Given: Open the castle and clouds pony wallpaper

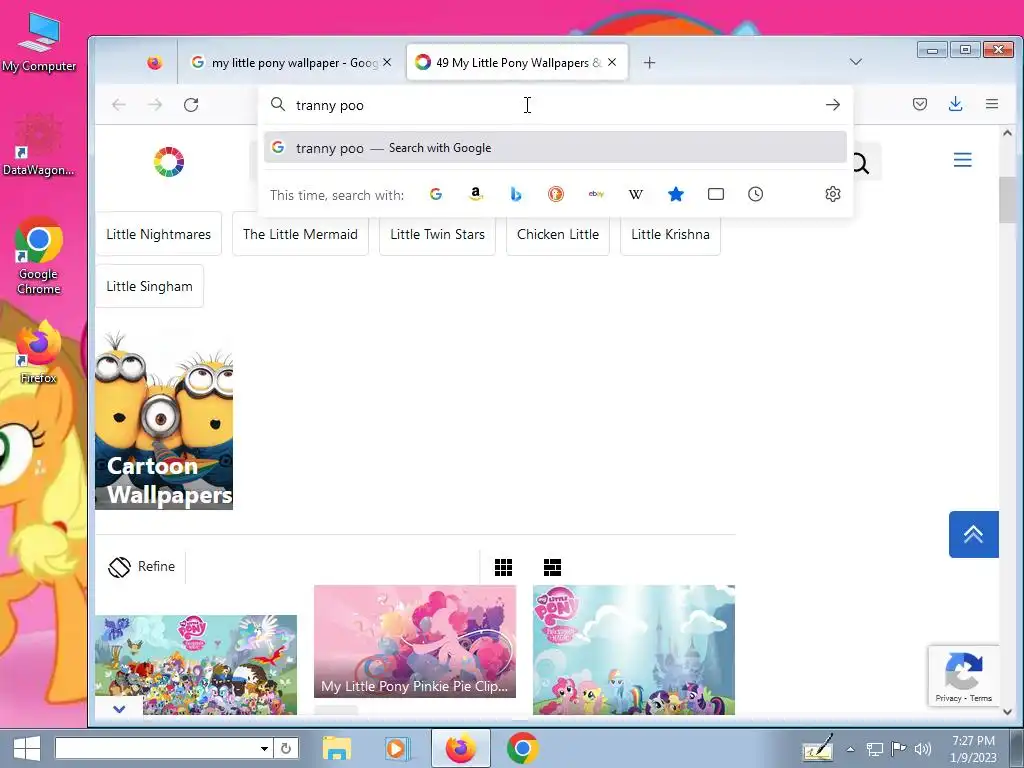Looking at the screenshot, I should click(x=633, y=650).
